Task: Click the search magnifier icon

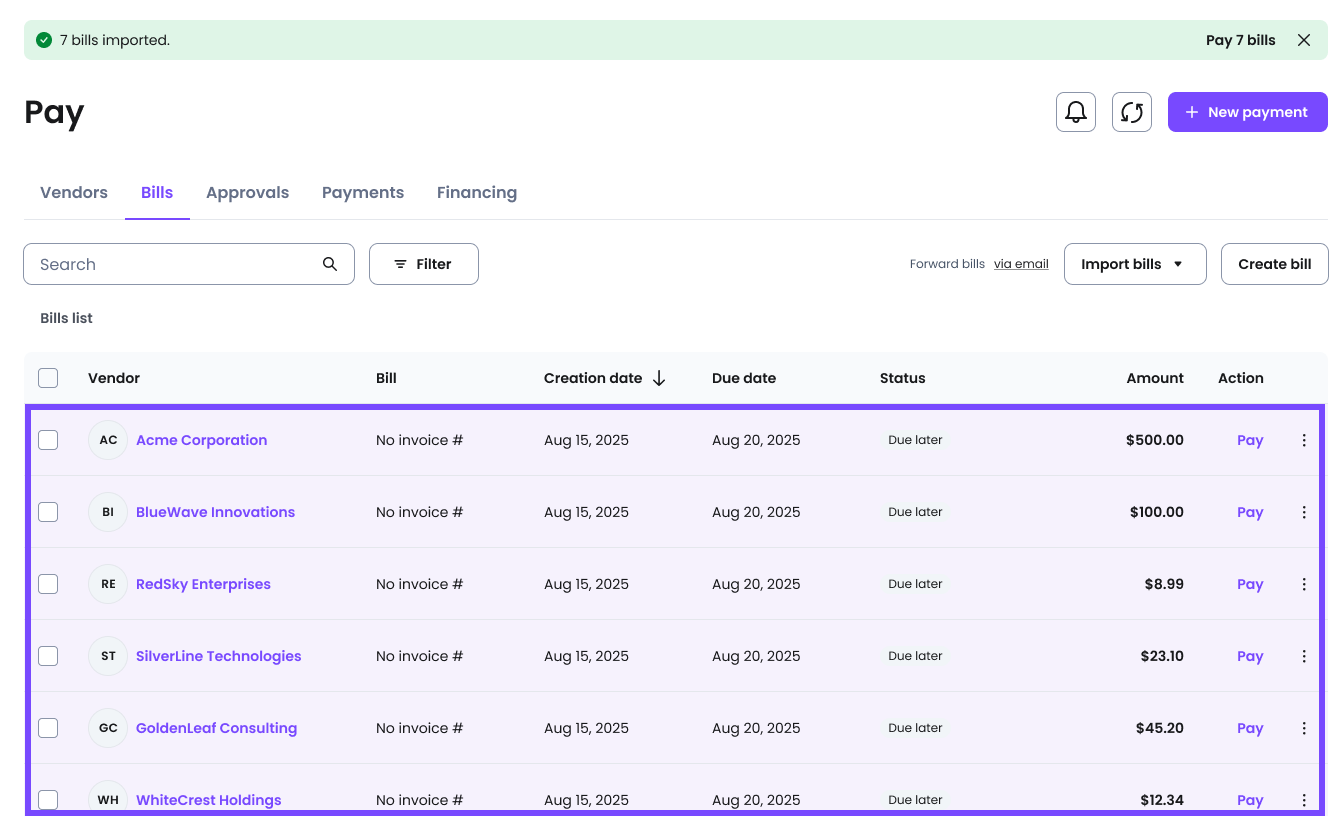Action: (329, 264)
